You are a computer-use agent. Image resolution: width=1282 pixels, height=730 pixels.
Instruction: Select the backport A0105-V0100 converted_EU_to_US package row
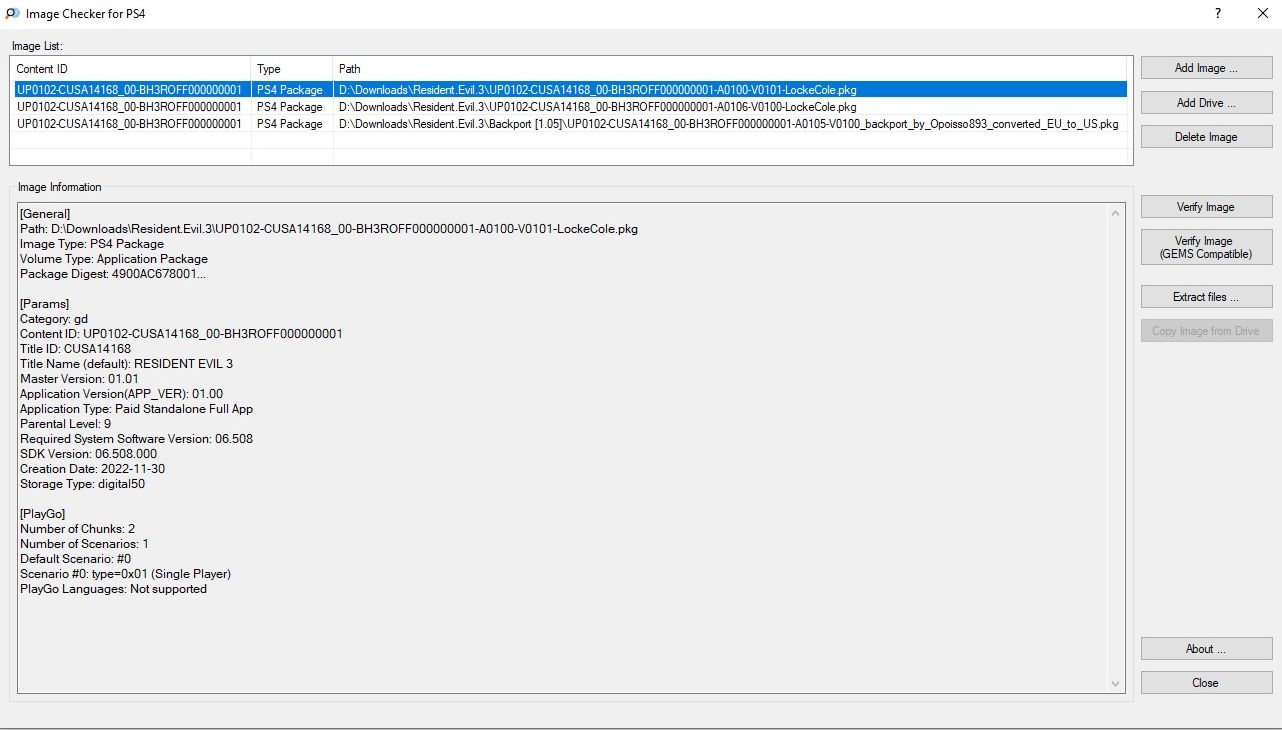pos(570,123)
